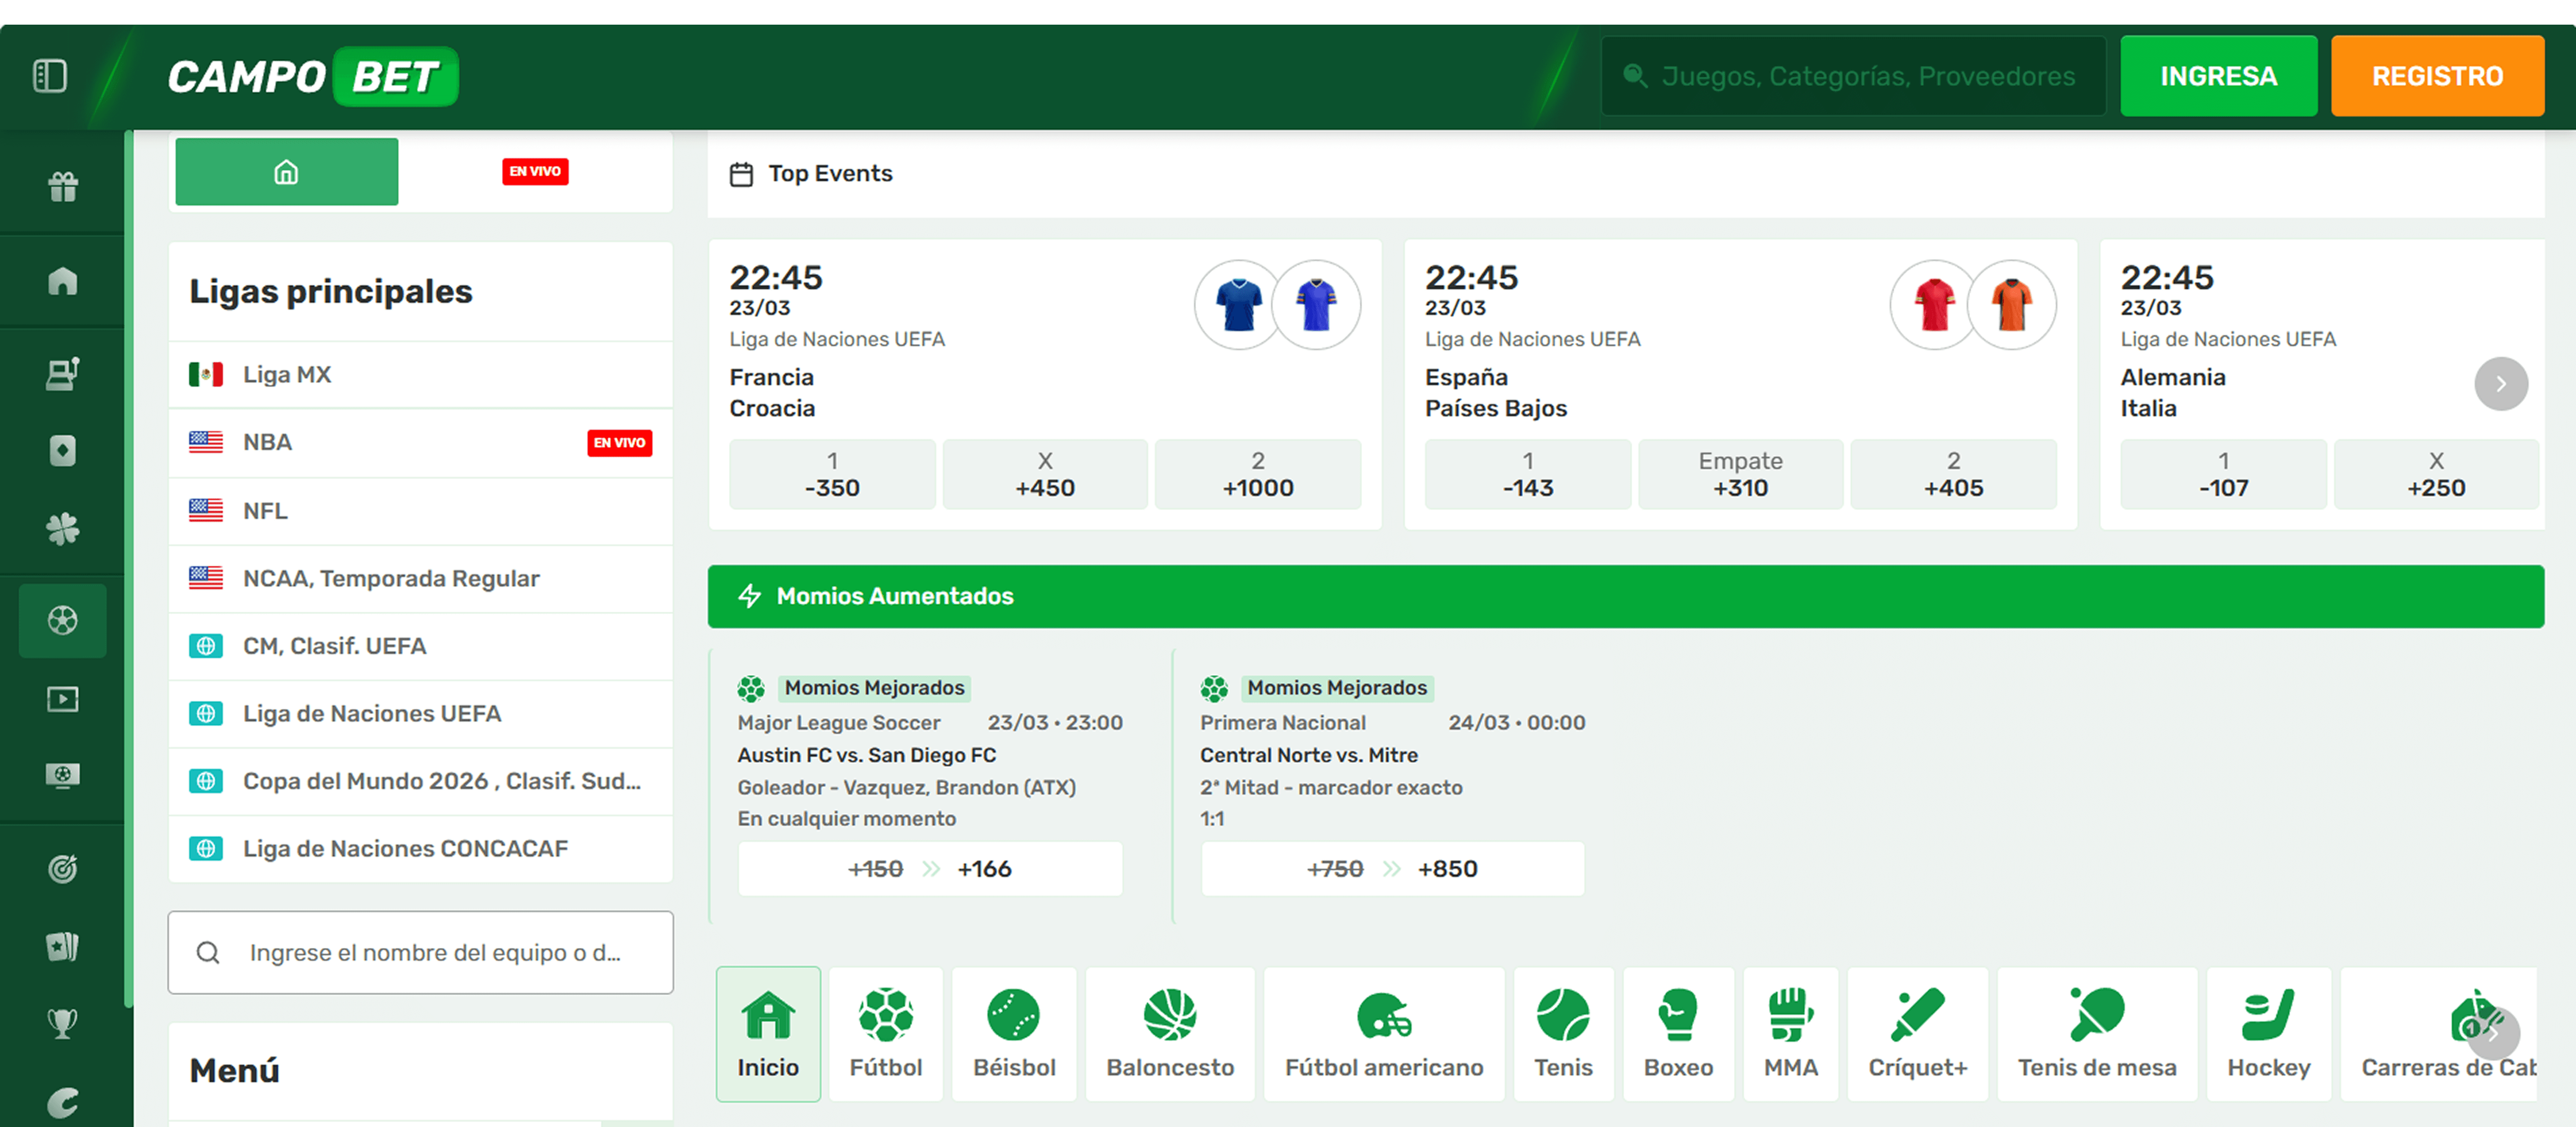
Task: Open NCAA, Temporada Regular league
Action: click(421, 579)
